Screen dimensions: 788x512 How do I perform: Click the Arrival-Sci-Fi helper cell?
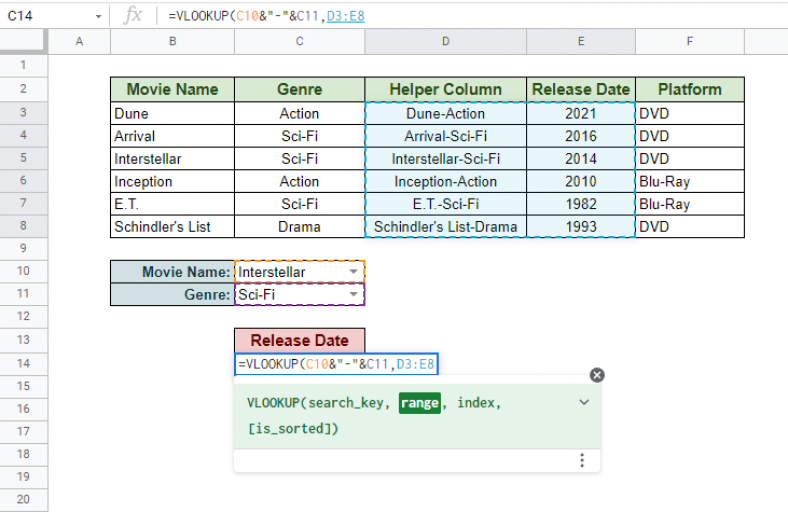446,136
